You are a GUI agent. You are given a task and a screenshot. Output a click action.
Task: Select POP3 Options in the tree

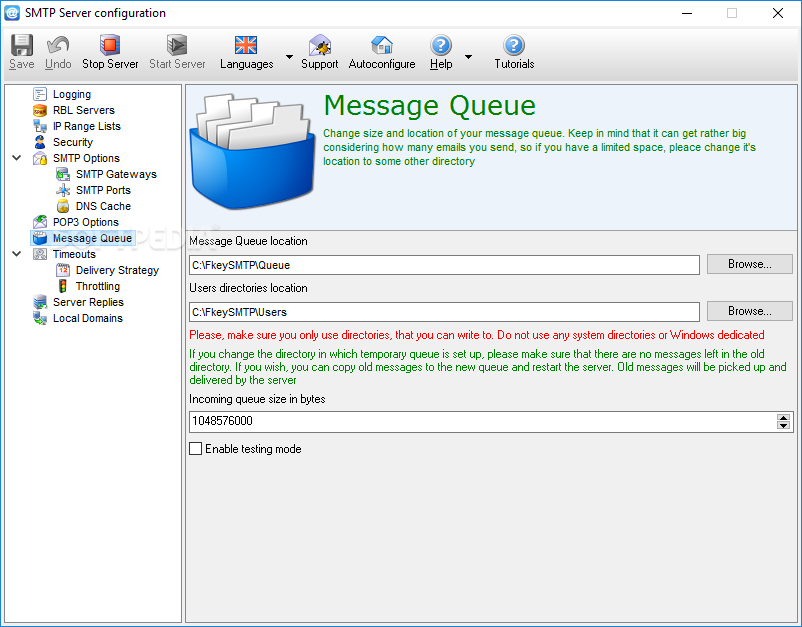pyautogui.click(x=86, y=222)
